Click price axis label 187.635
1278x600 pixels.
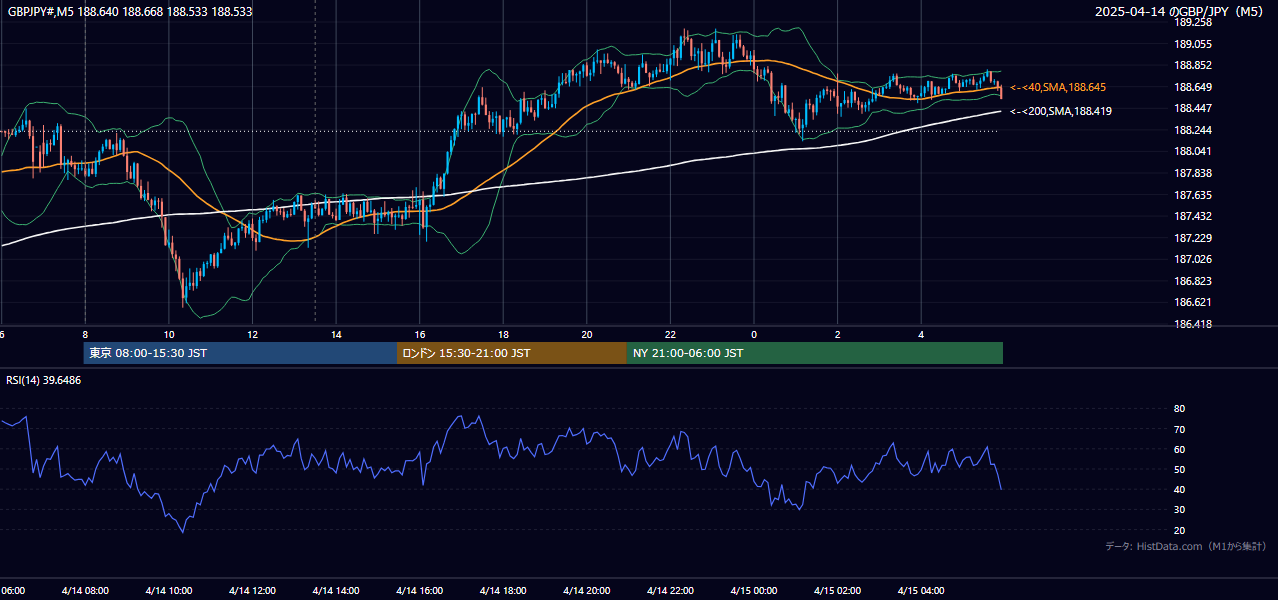click(x=1193, y=195)
